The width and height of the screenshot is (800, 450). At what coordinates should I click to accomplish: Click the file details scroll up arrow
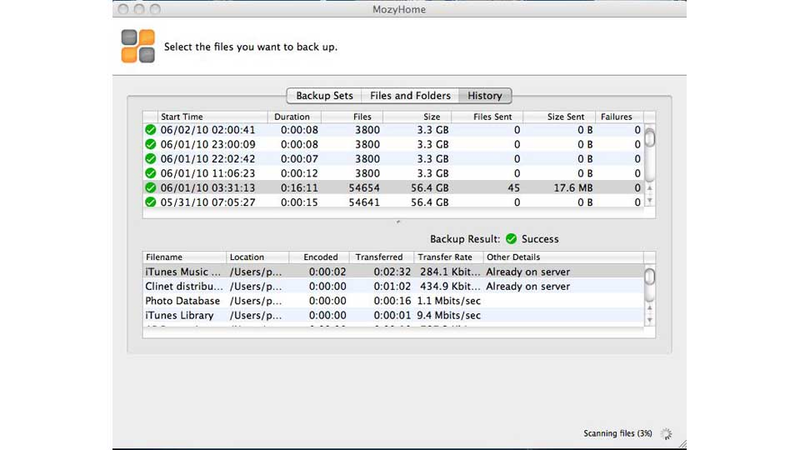tap(649, 308)
